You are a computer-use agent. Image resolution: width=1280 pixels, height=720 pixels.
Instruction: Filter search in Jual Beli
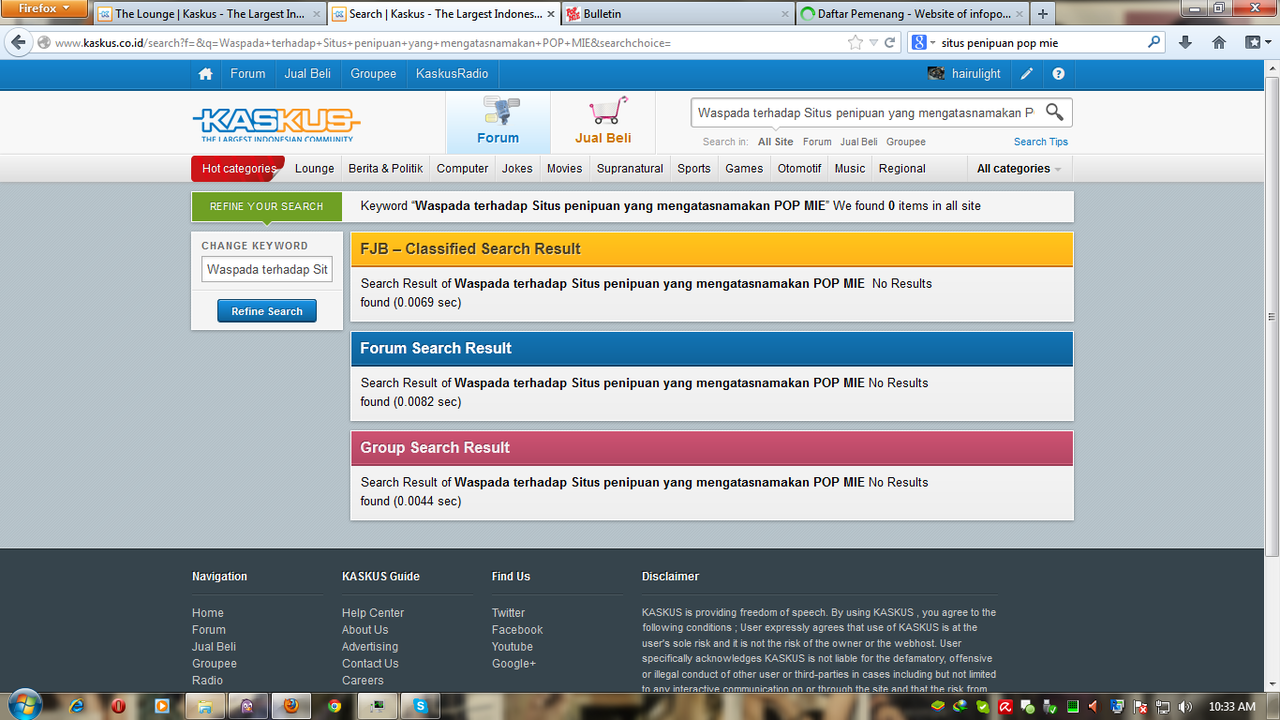pos(858,142)
